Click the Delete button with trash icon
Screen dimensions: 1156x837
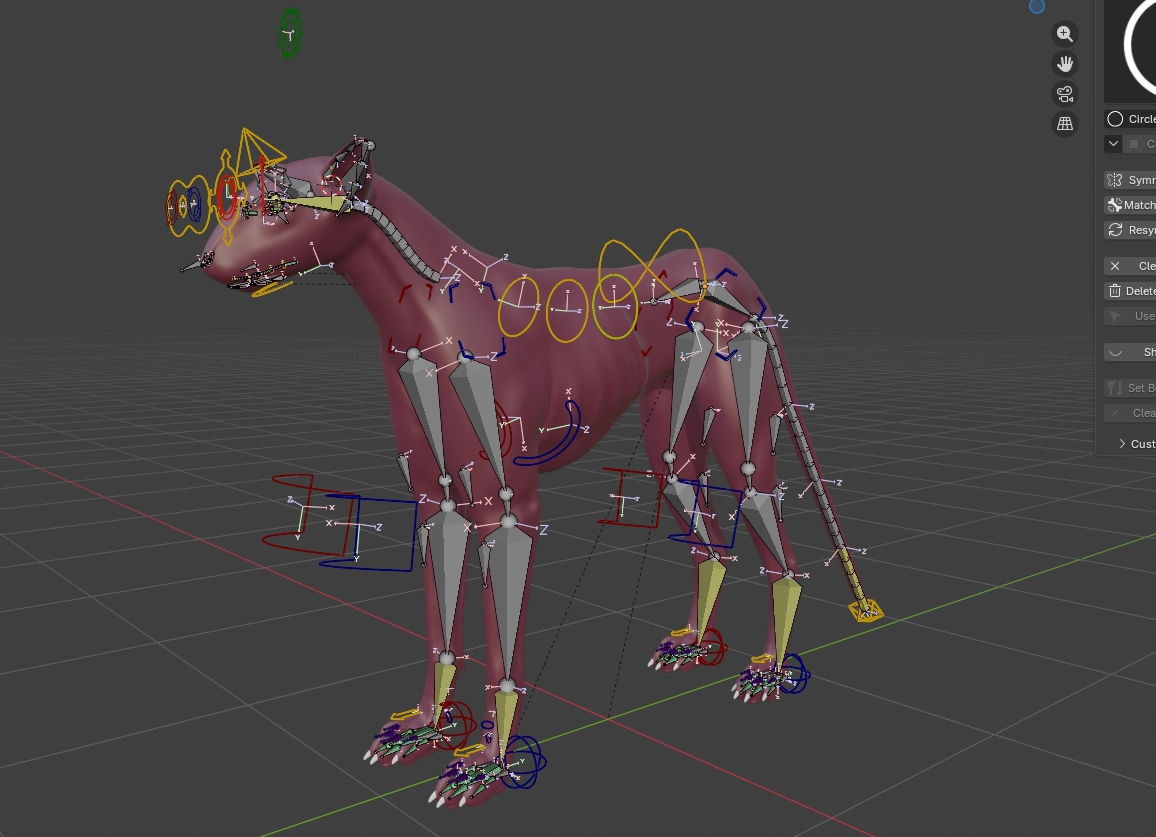click(1130, 291)
